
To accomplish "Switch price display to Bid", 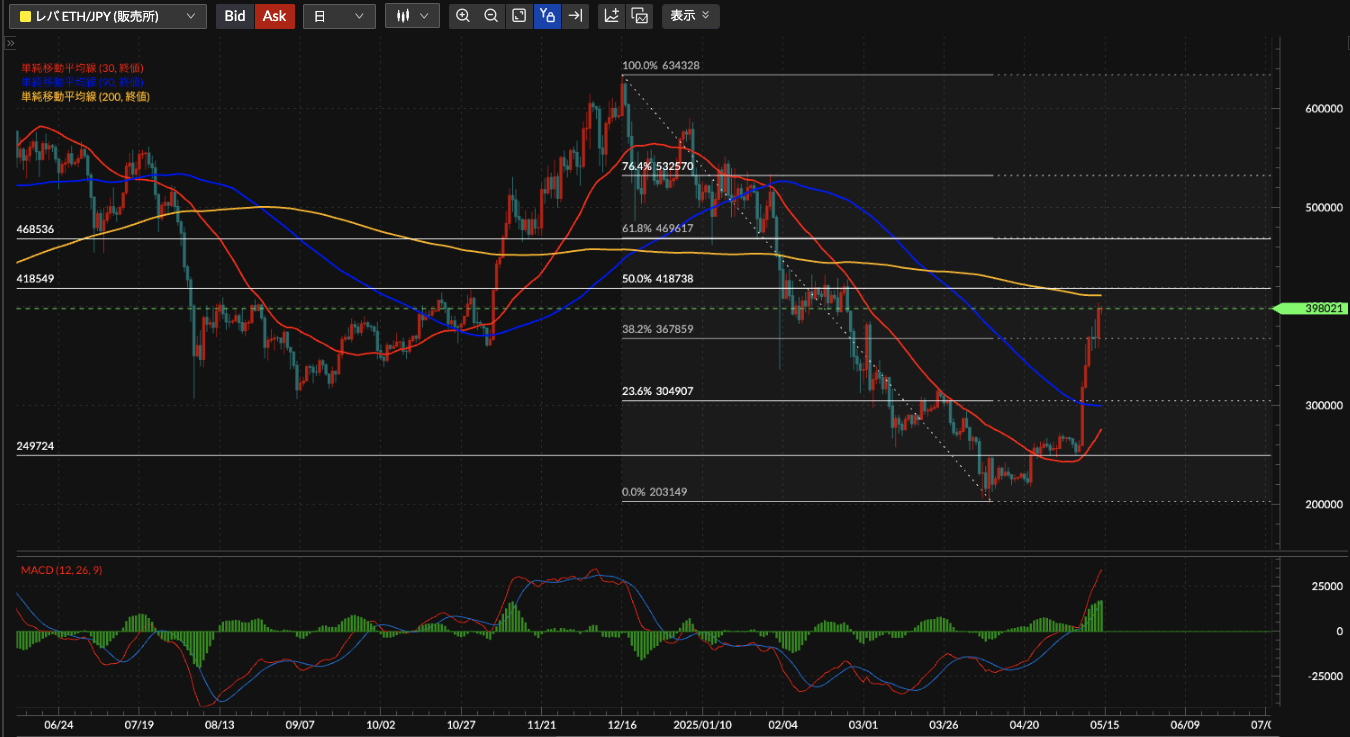I will click(x=235, y=16).
